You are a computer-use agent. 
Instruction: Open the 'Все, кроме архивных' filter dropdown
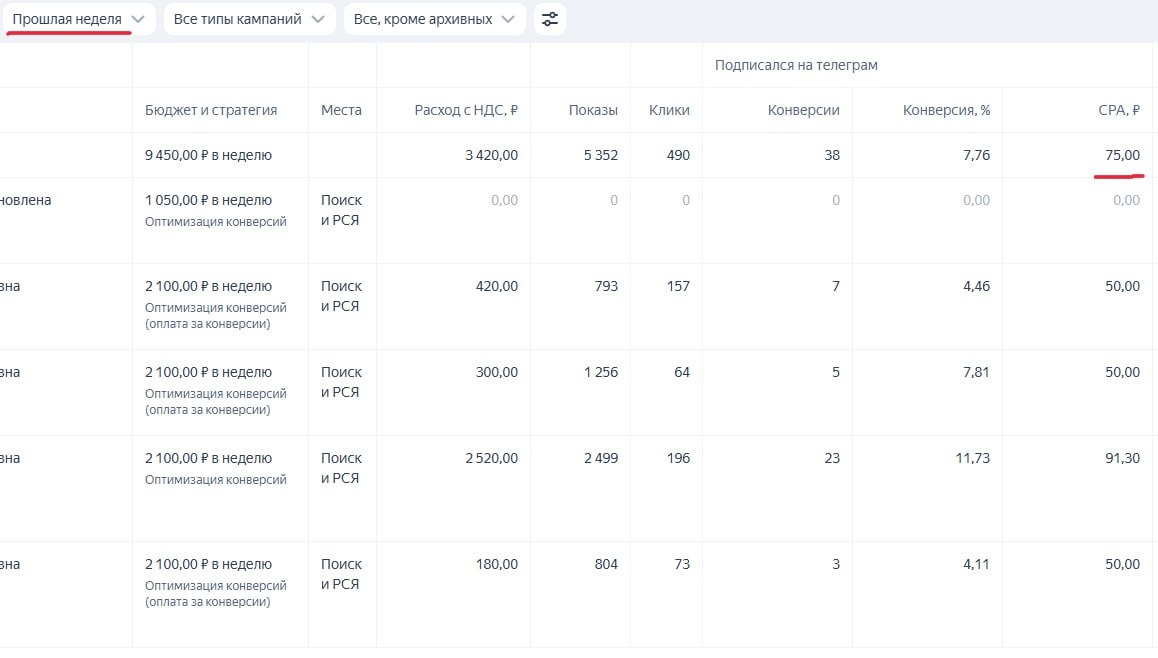tap(434, 19)
